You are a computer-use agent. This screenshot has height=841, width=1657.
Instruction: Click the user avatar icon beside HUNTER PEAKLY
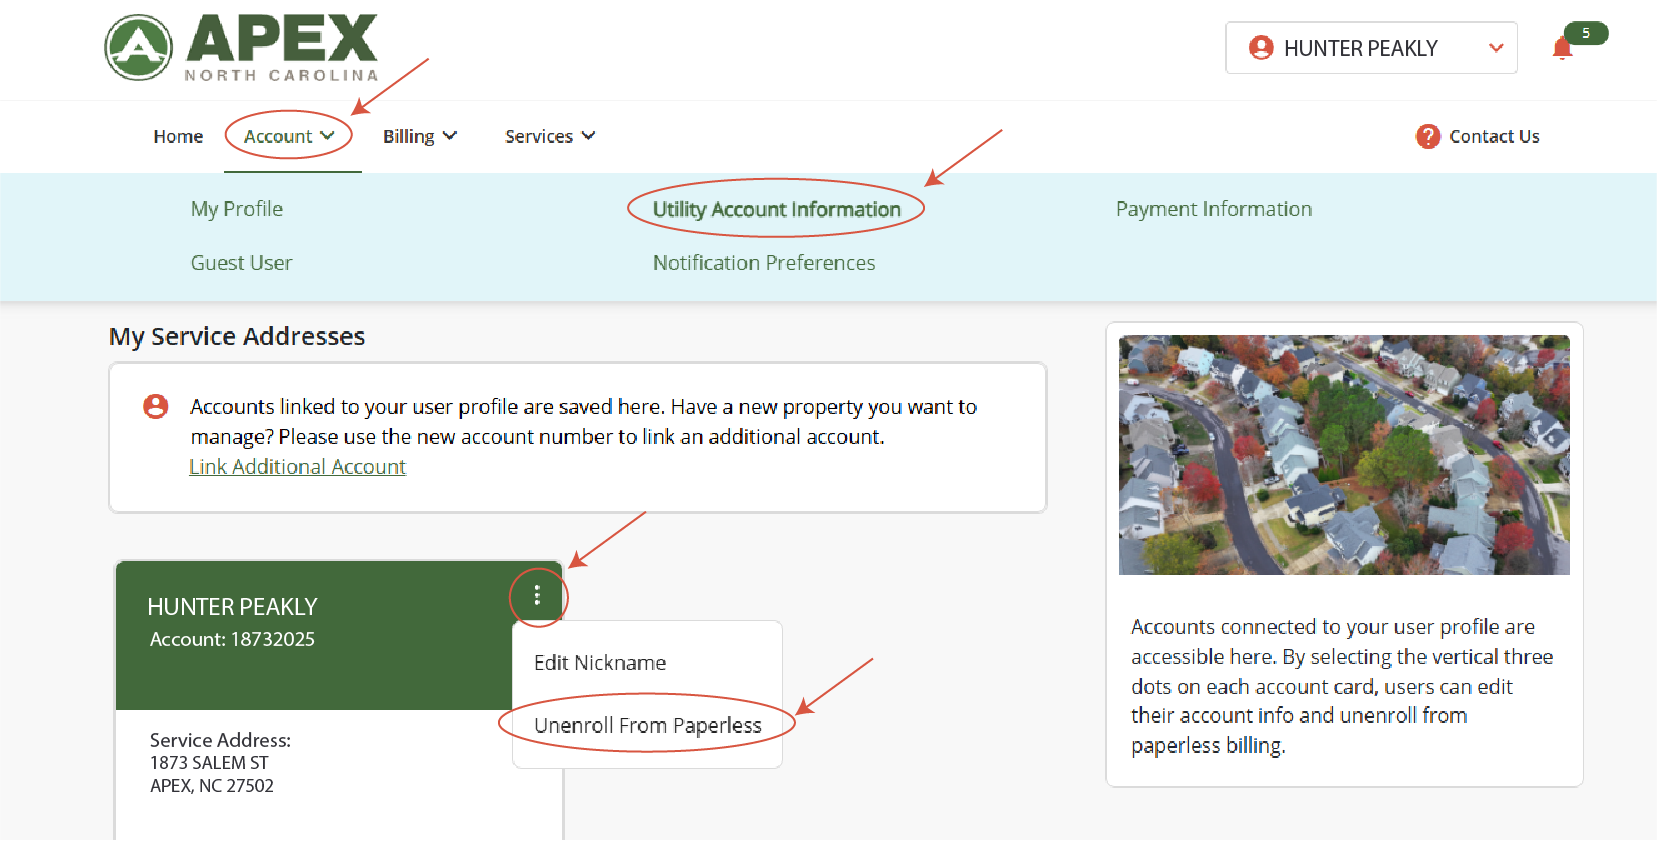[1261, 48]
